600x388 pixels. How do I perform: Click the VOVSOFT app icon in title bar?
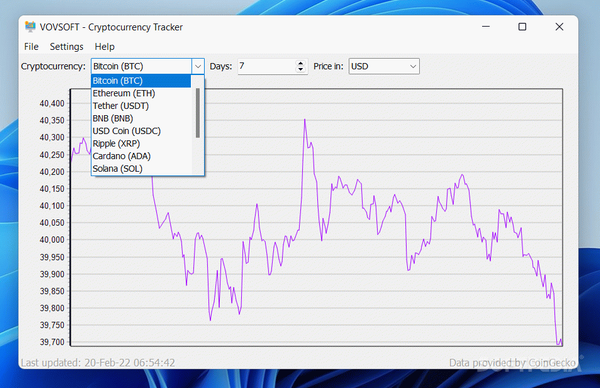pyautogui.click(x=30, y=27)
